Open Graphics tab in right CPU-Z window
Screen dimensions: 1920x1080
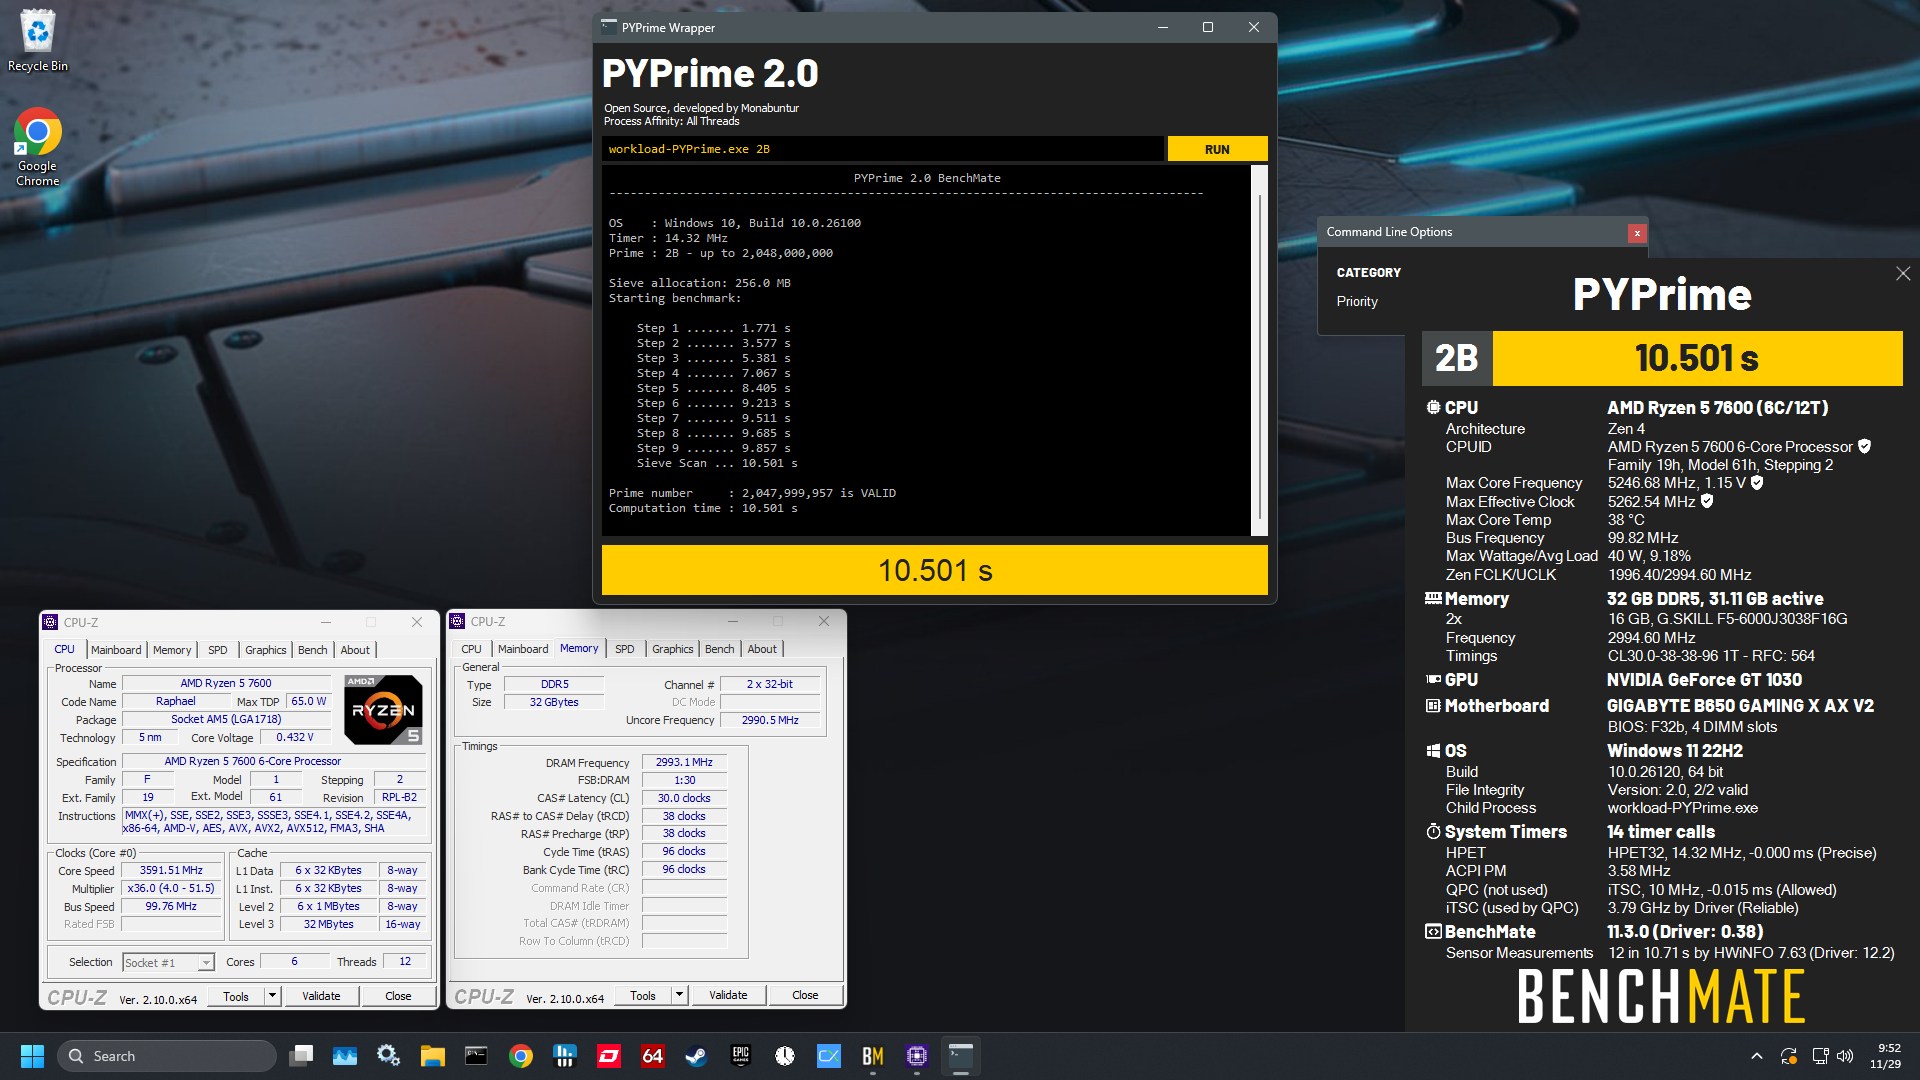coord(672,649)
